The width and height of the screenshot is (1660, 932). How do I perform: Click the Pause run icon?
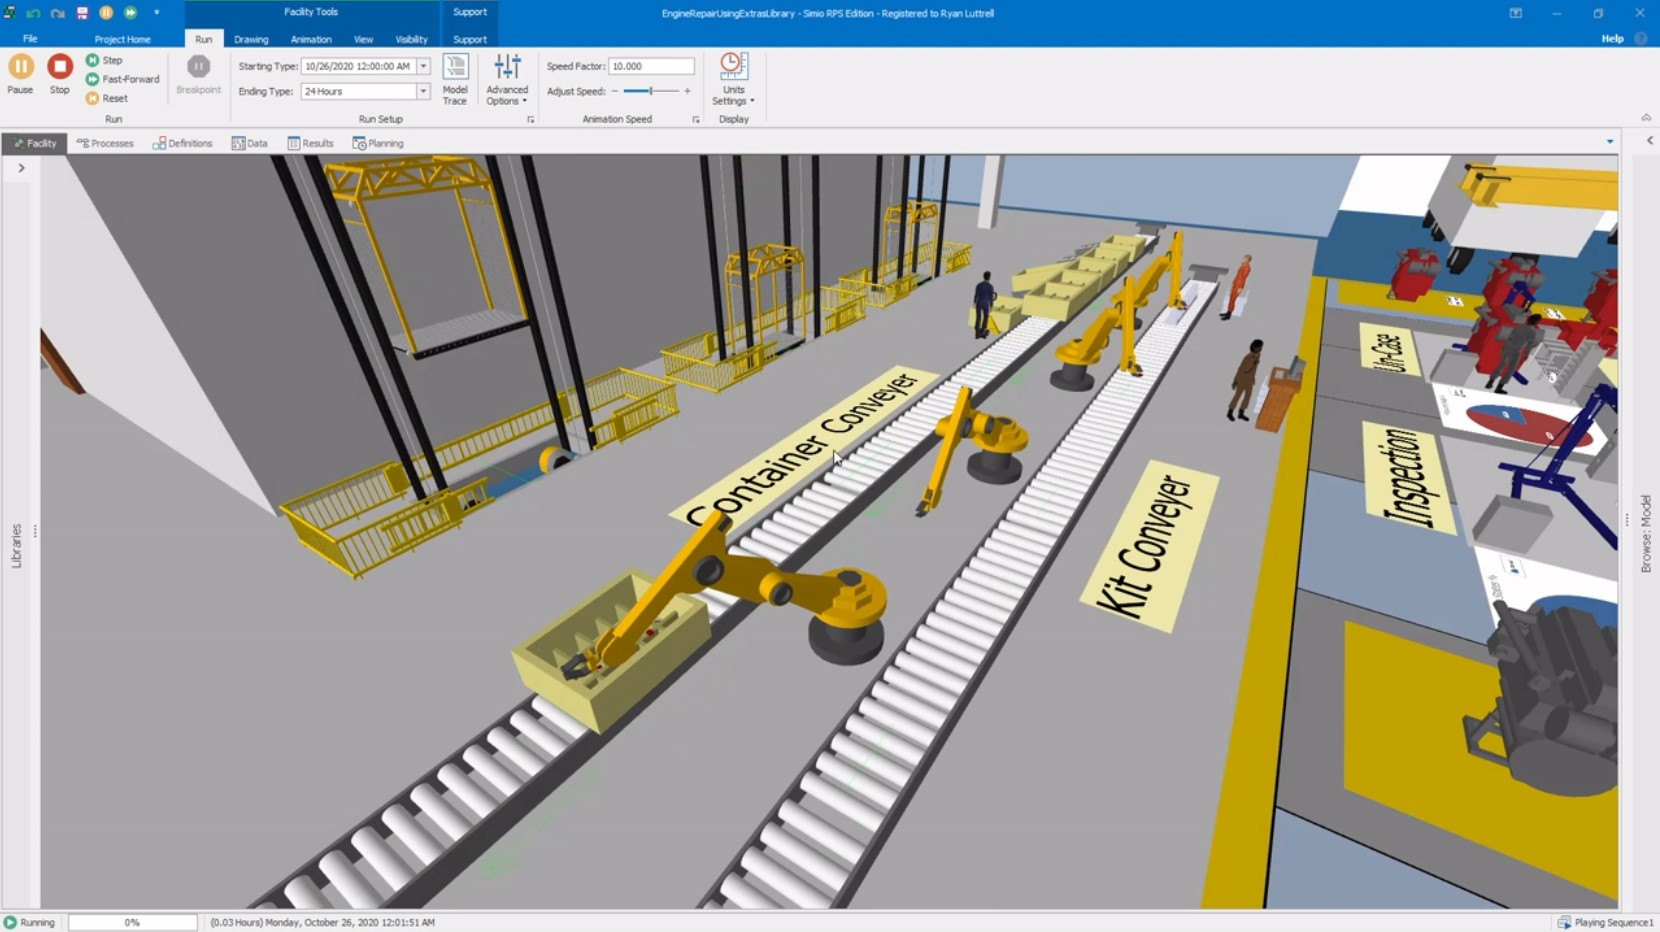pyautogui.click(x=19, y=68)
